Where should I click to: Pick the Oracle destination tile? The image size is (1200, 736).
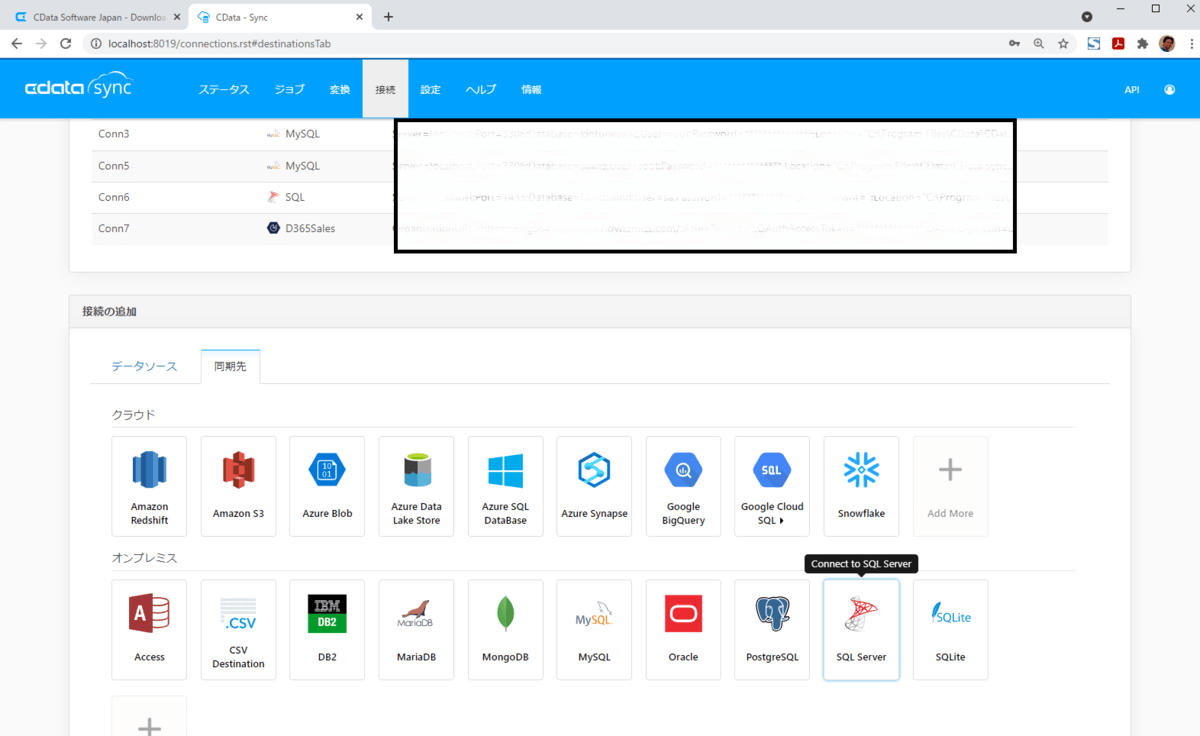[683, 630]
